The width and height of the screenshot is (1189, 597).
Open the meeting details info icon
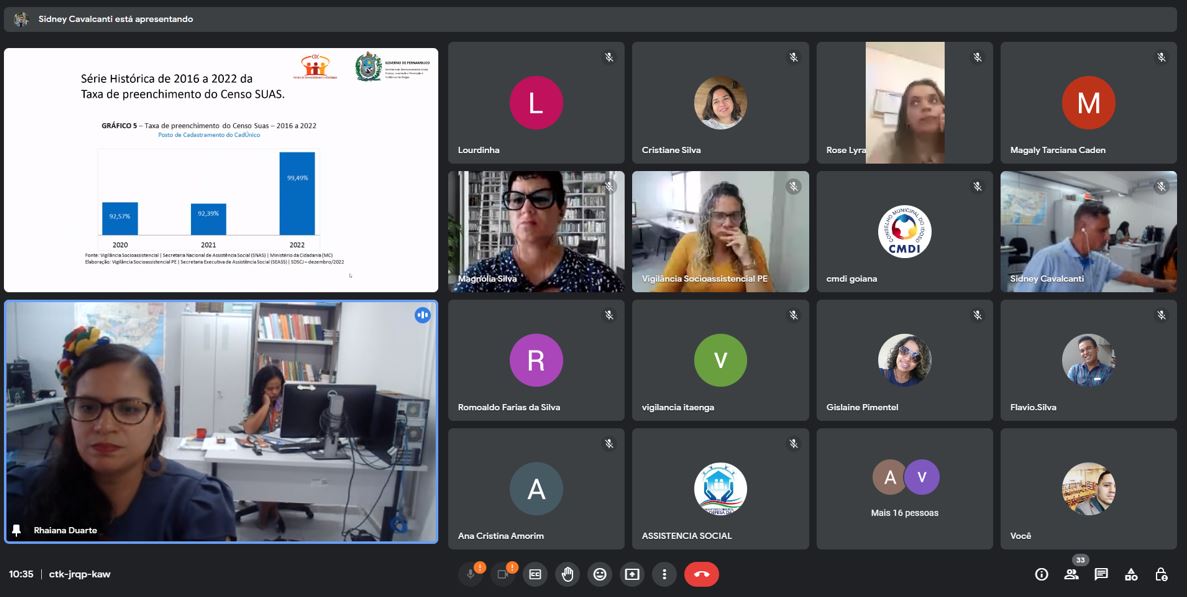click(x=1041, y=574)
